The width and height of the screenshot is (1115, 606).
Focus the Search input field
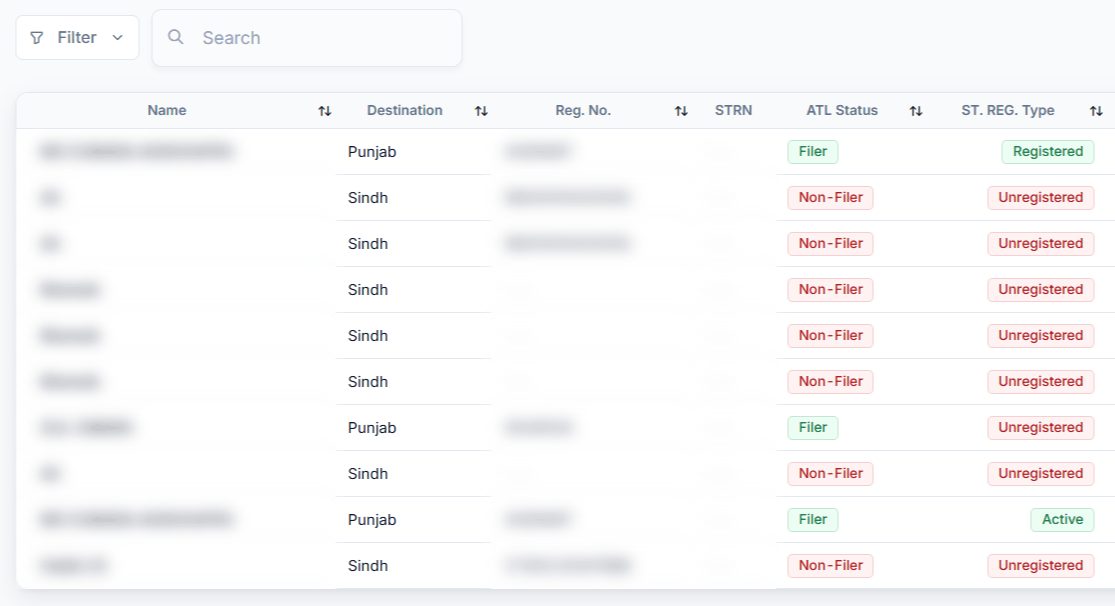[x=306, y=38]
